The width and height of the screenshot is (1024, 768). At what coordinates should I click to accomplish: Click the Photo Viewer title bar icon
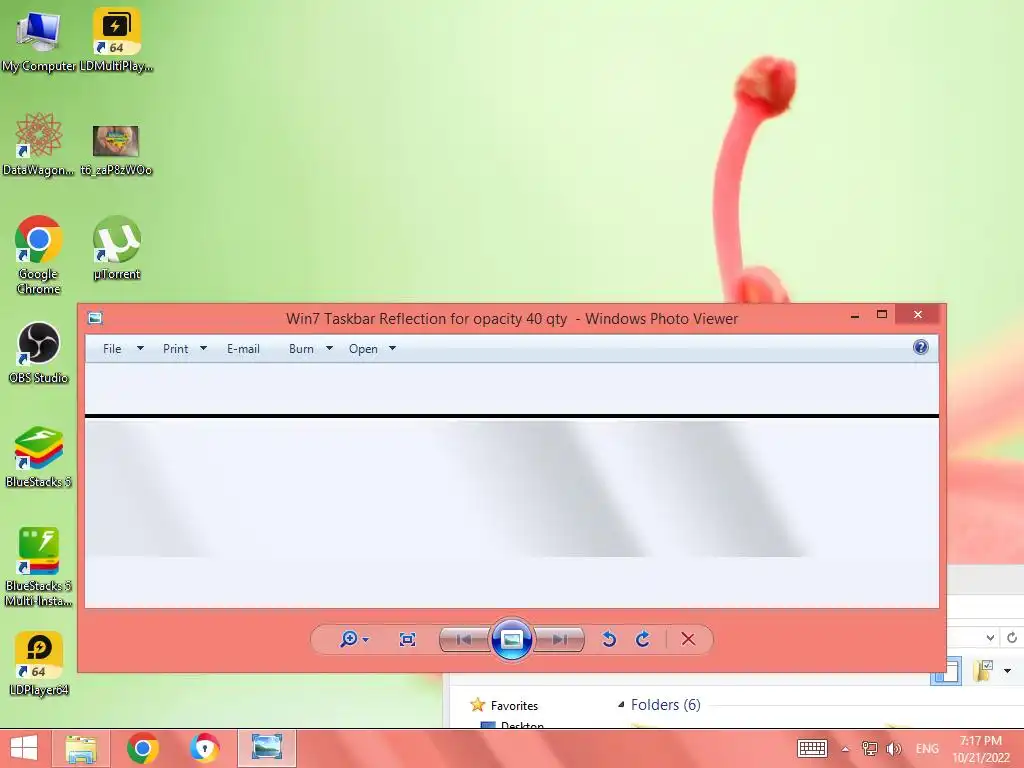[95, 318]
